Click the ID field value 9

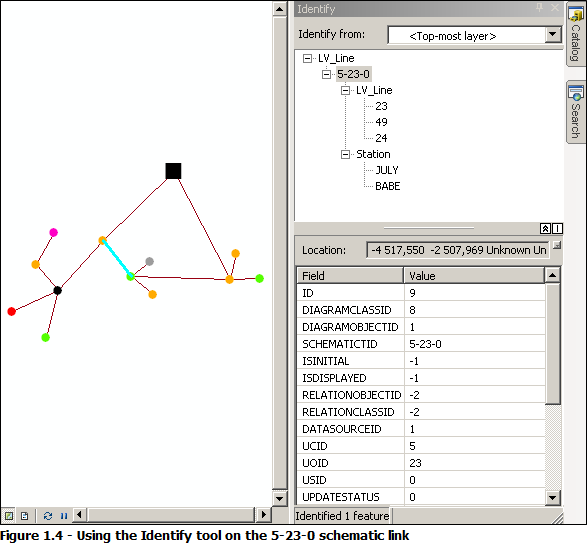(412, 293)
